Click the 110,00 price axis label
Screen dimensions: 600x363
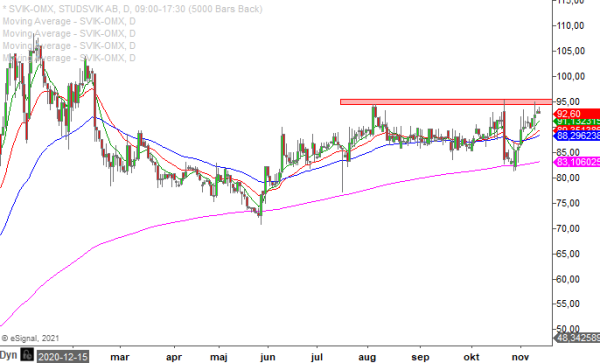(570, 26)
